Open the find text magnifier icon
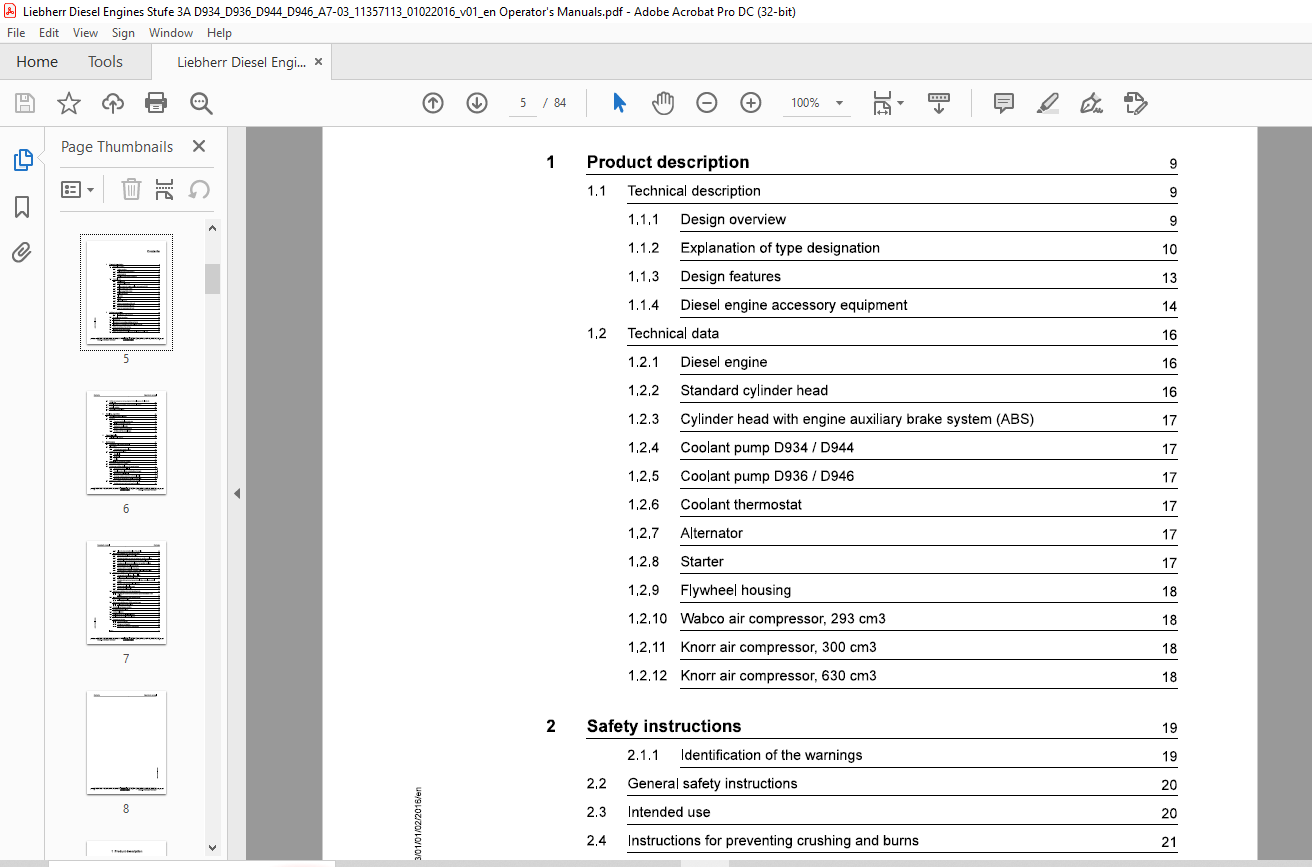The height and width of the screenshot is (867, 1312). tap(201, 103)
